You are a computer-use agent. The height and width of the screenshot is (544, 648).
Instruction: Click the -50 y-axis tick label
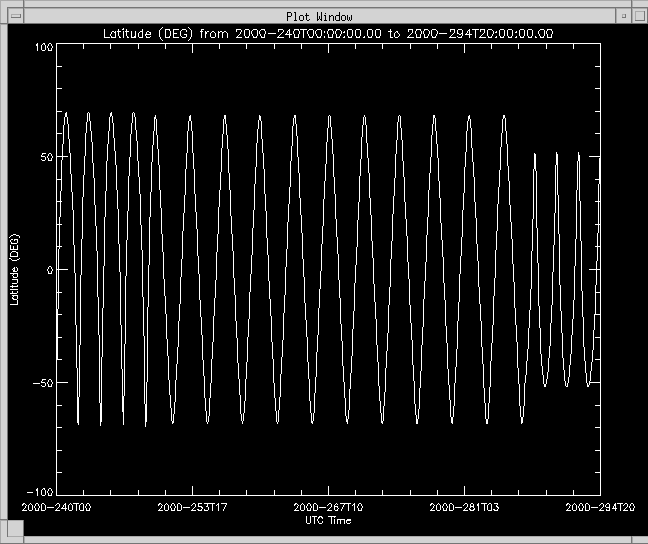pos(42,382)
